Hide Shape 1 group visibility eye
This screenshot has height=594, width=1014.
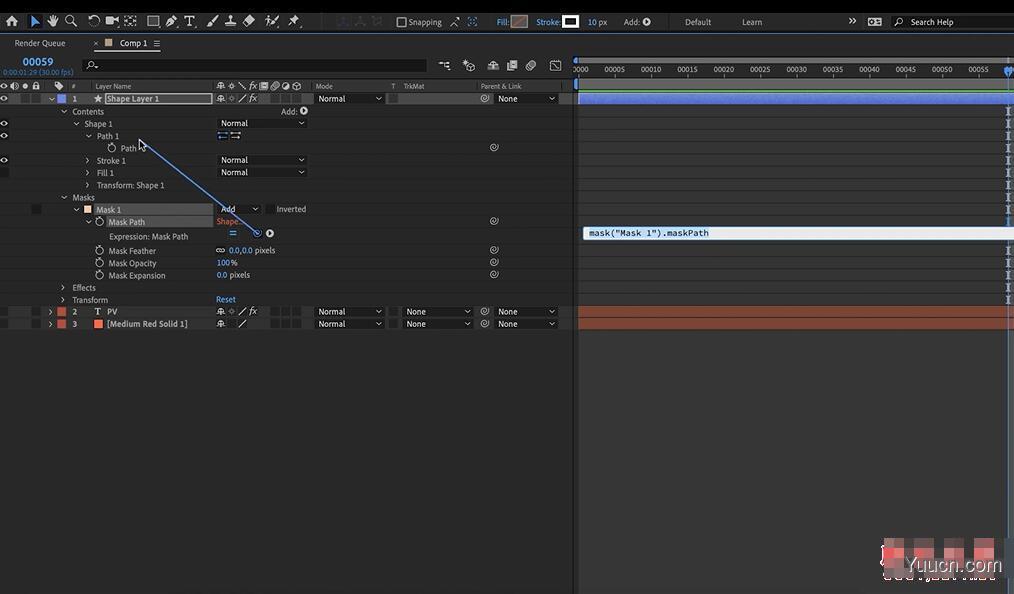[4, 123]
